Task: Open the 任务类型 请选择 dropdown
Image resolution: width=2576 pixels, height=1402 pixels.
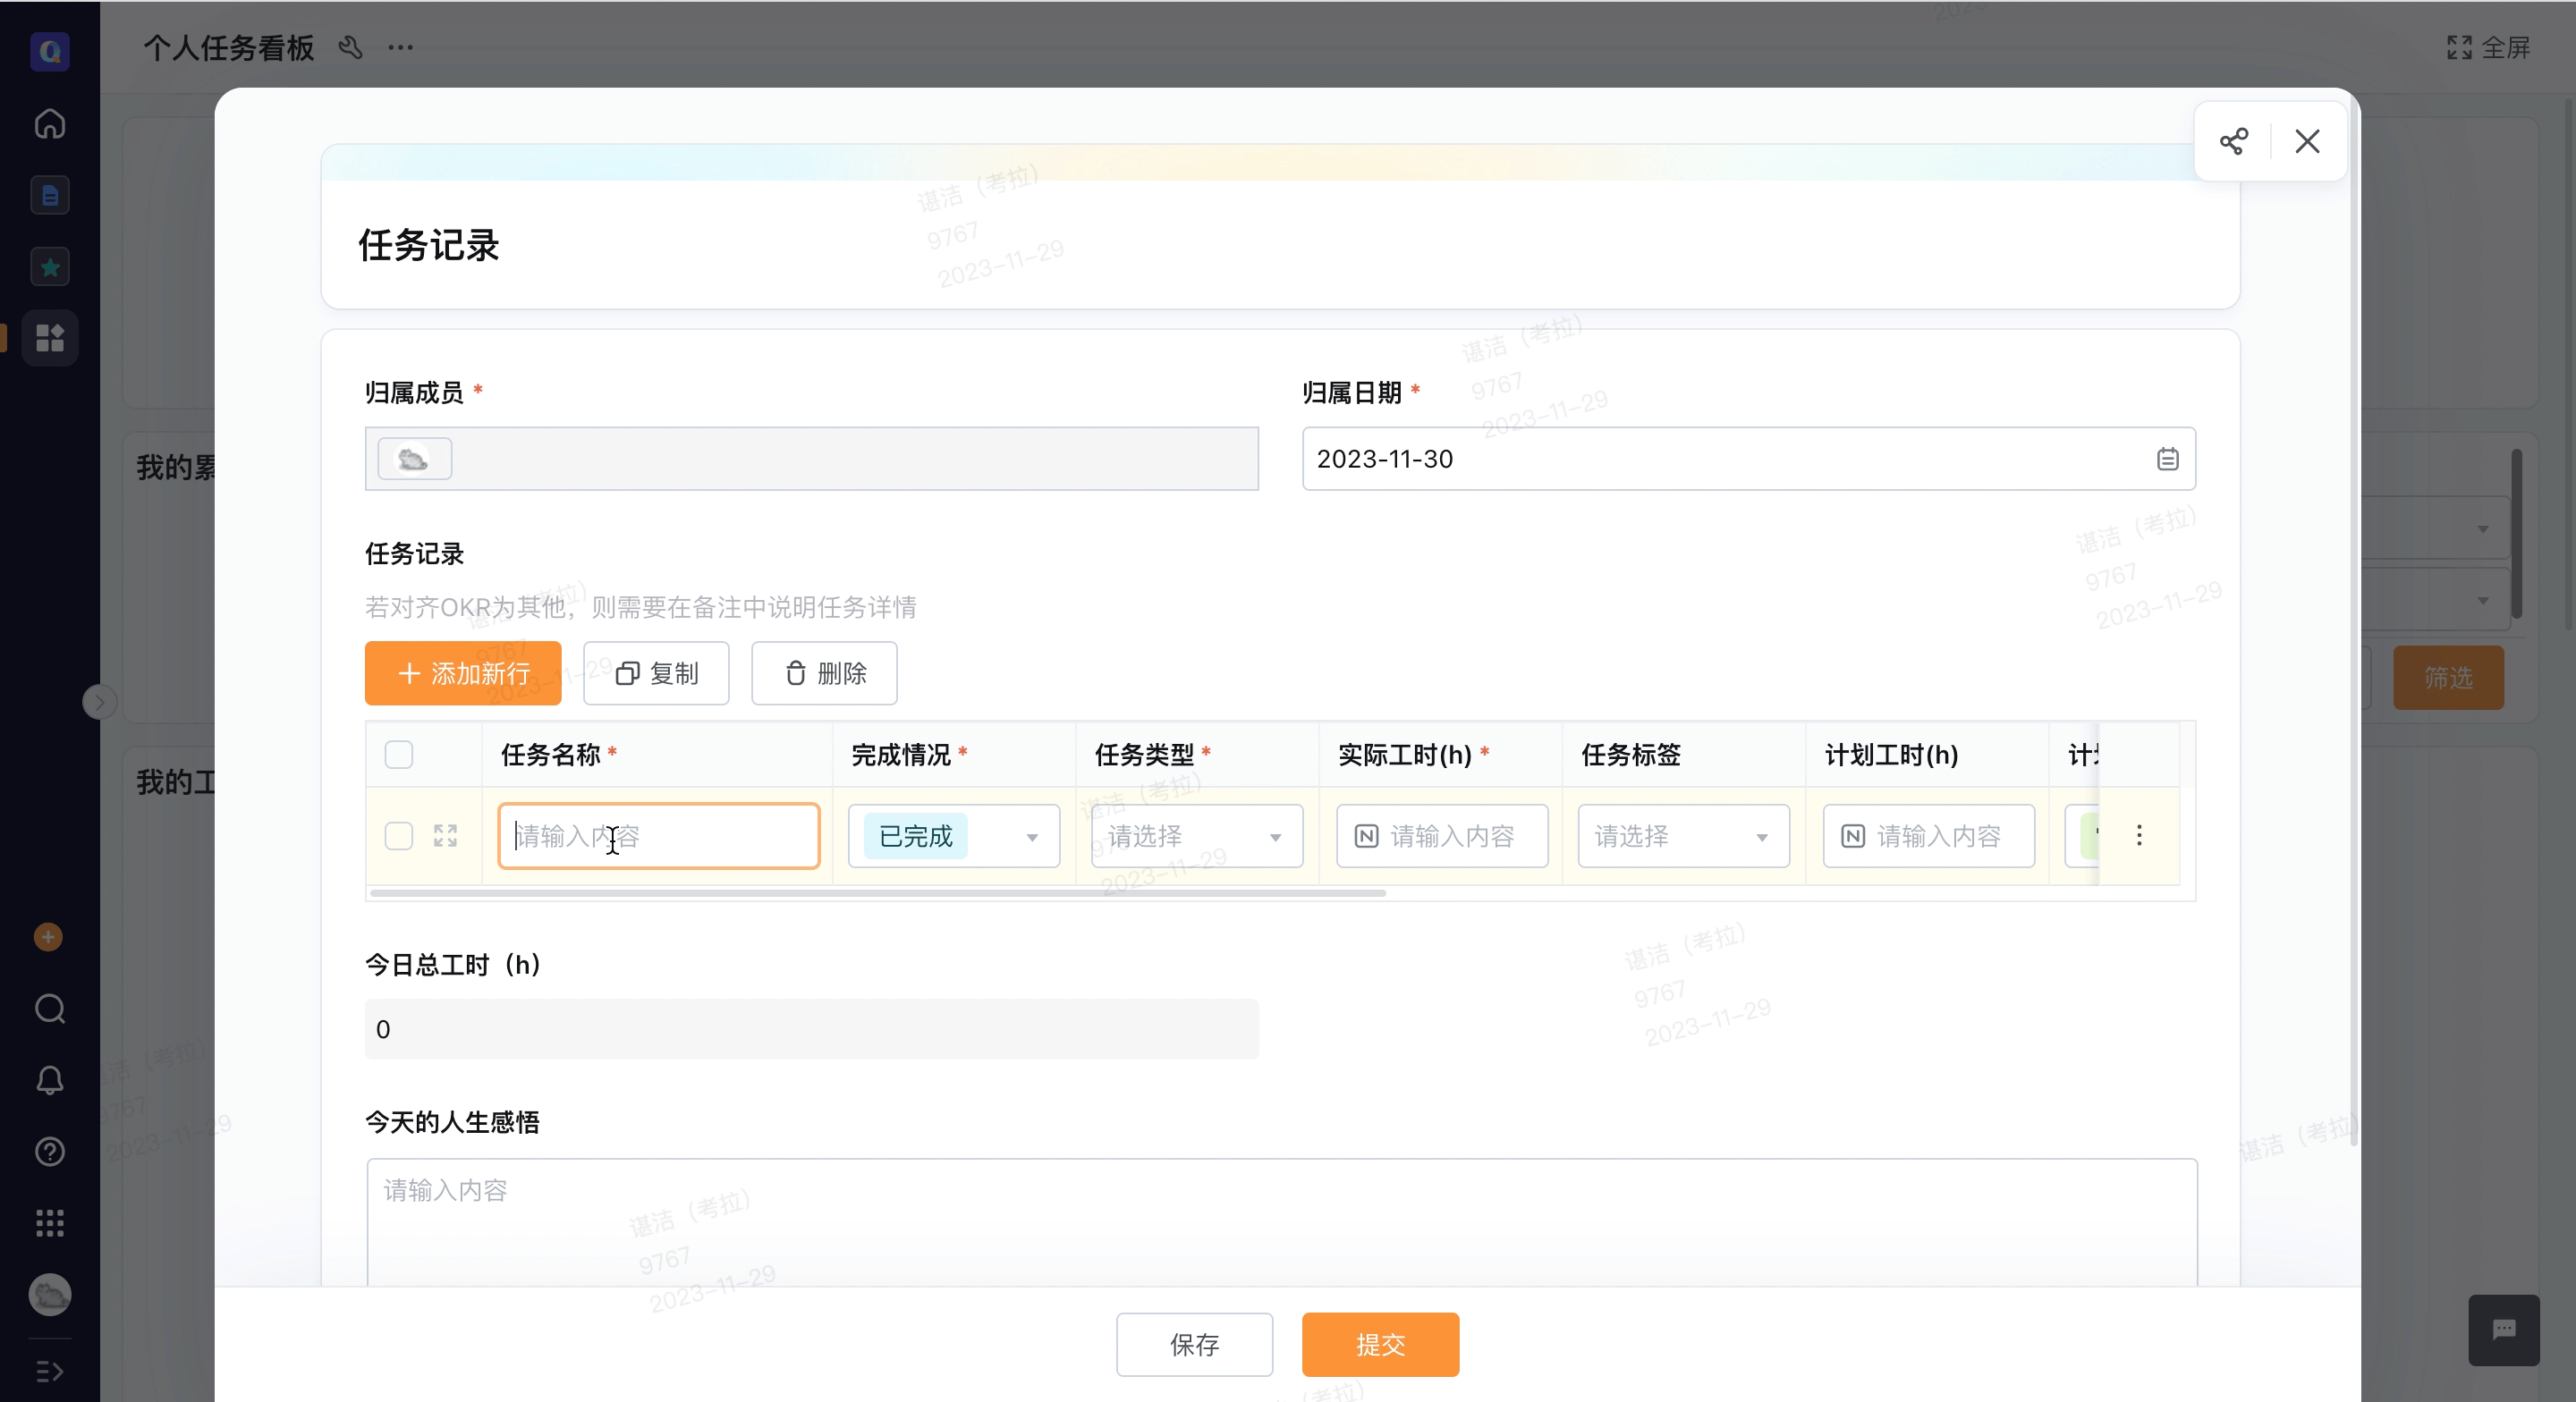Action: click(1197, 836)
